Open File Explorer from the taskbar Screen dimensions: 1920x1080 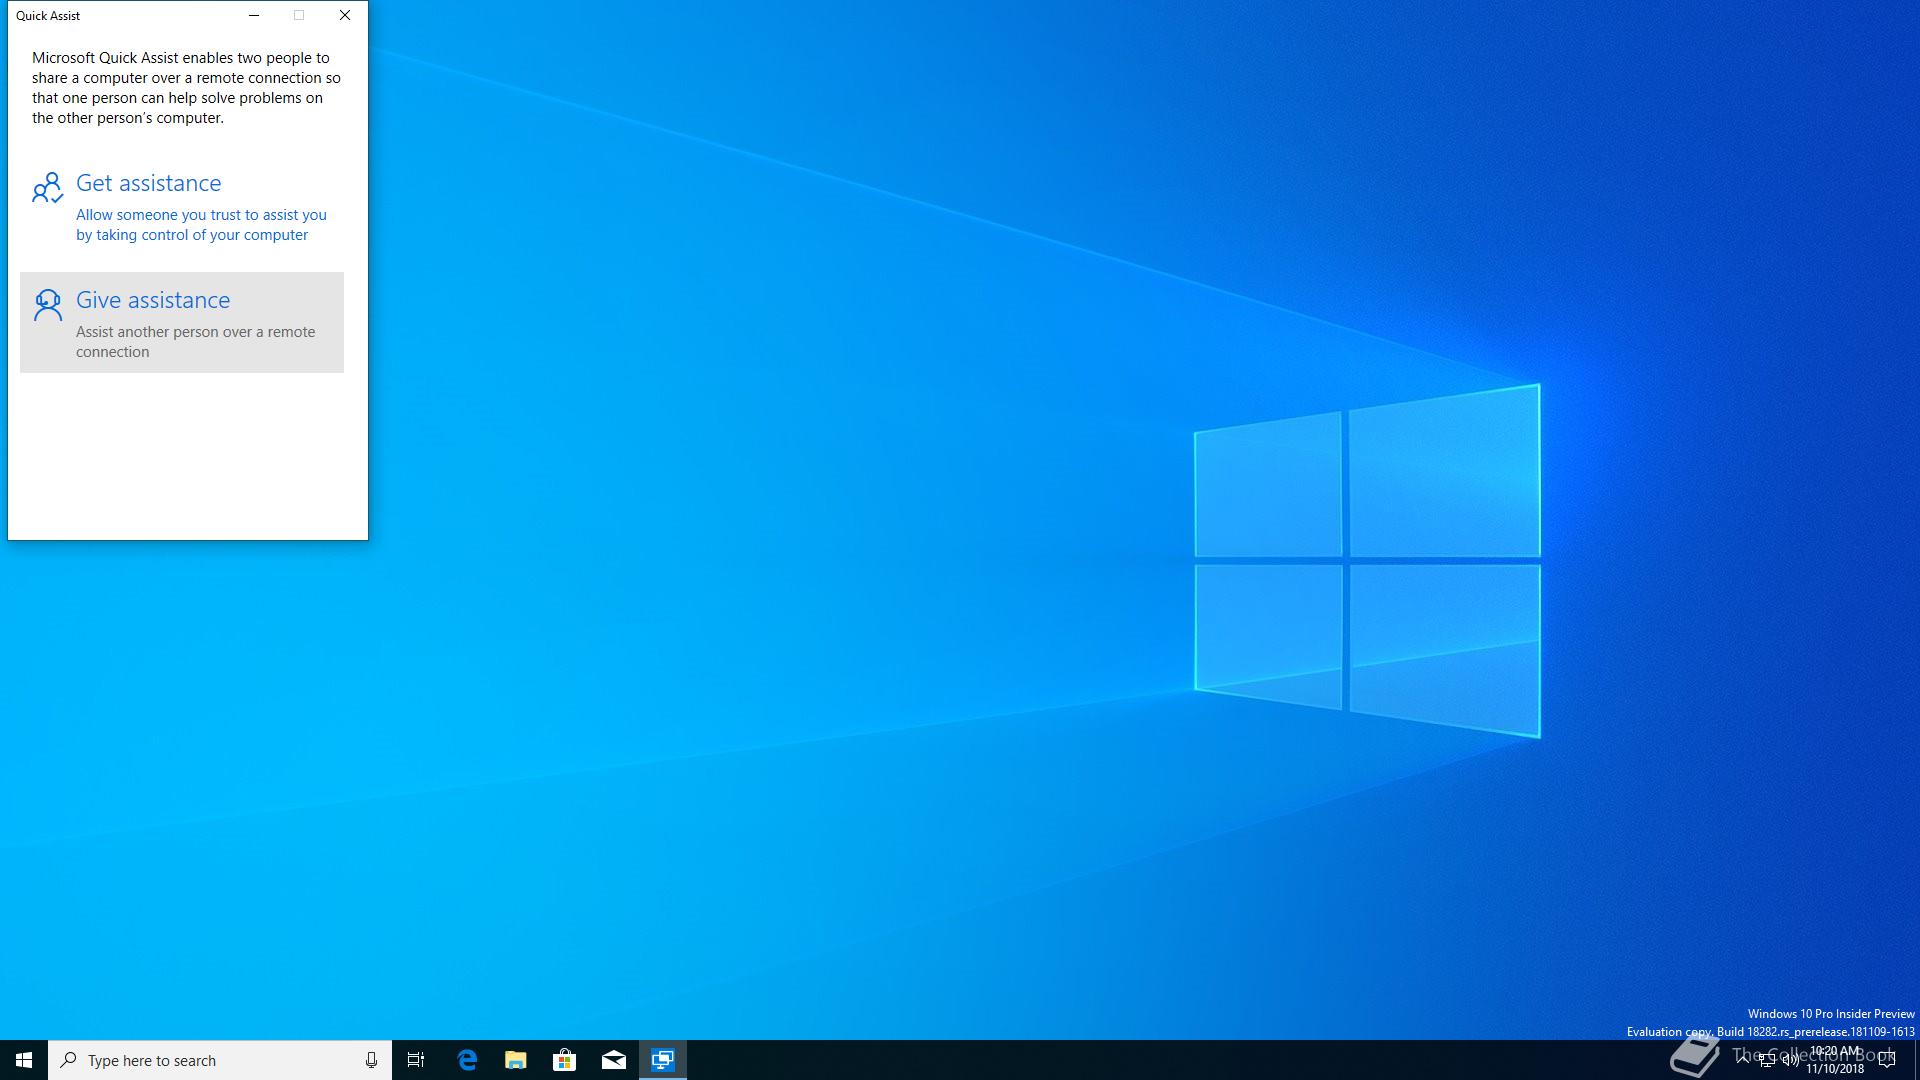pyautogui.click(x=515, y=1060)
